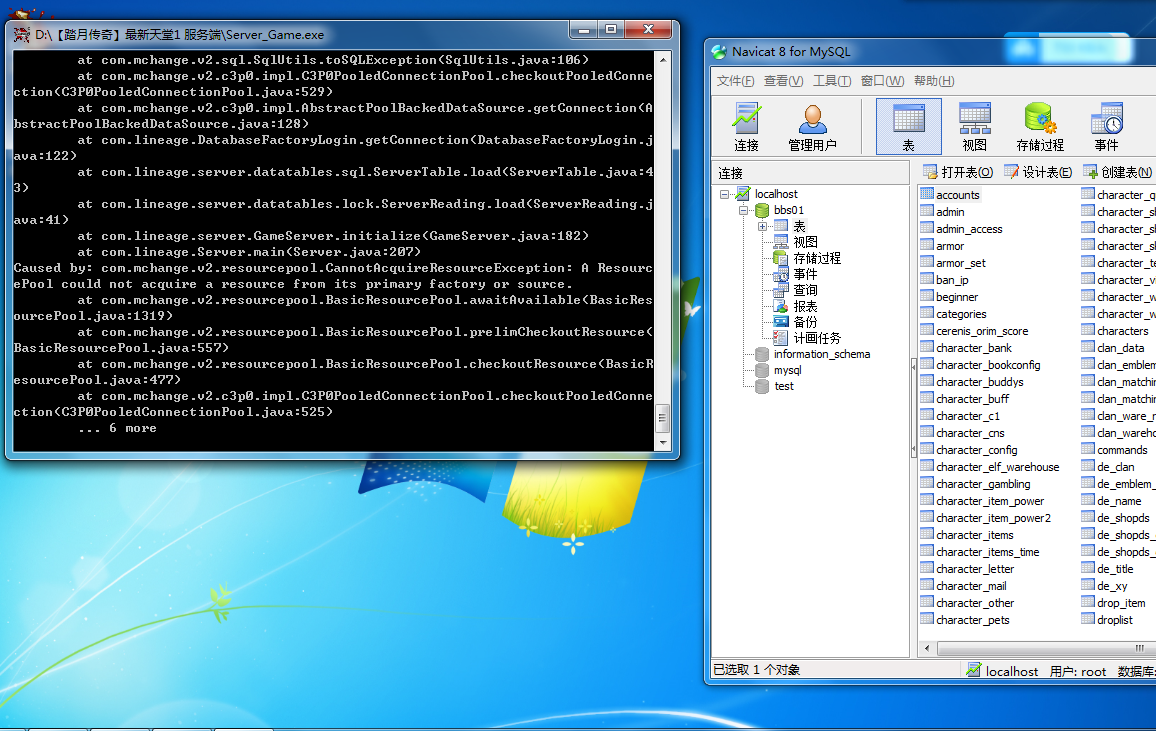Click console window scroll up arrow
Screen dimensions: 1156x731
click(663, 60)
